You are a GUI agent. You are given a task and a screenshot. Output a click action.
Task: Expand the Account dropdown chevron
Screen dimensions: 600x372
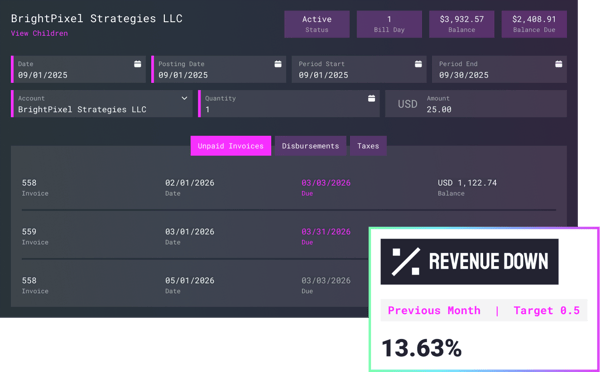[x=184, y=98]
